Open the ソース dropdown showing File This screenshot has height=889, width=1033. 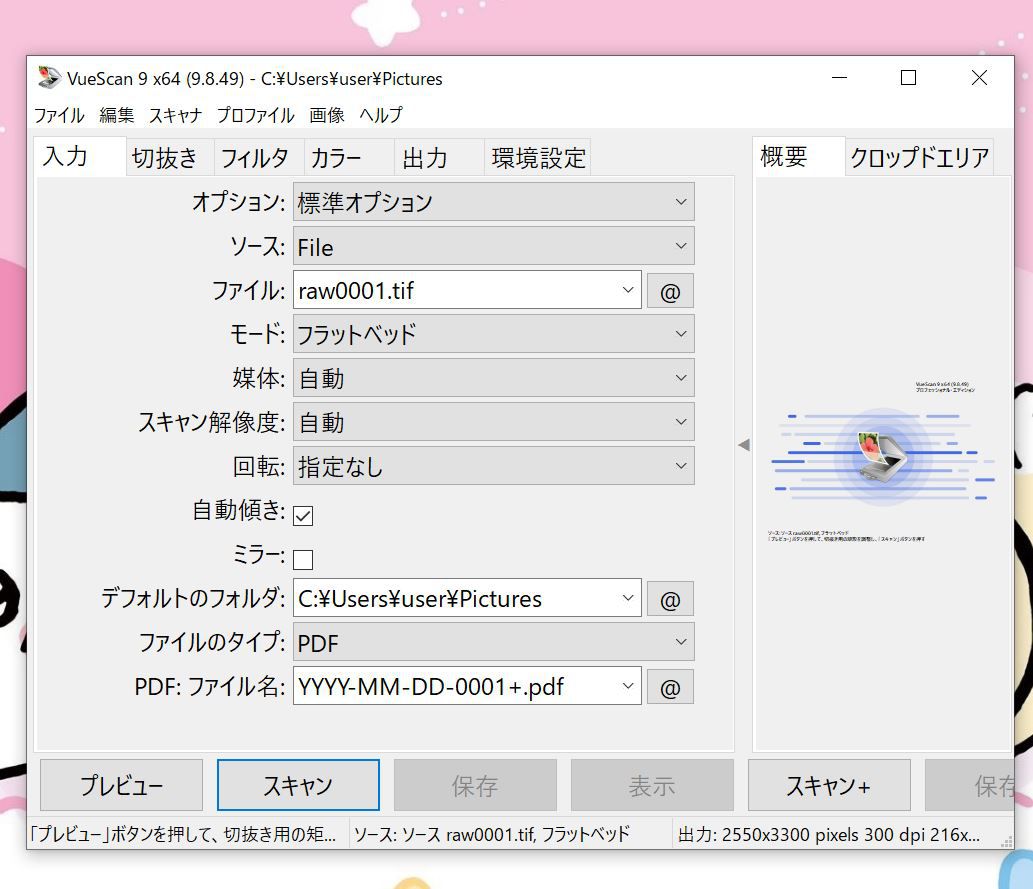493,247
